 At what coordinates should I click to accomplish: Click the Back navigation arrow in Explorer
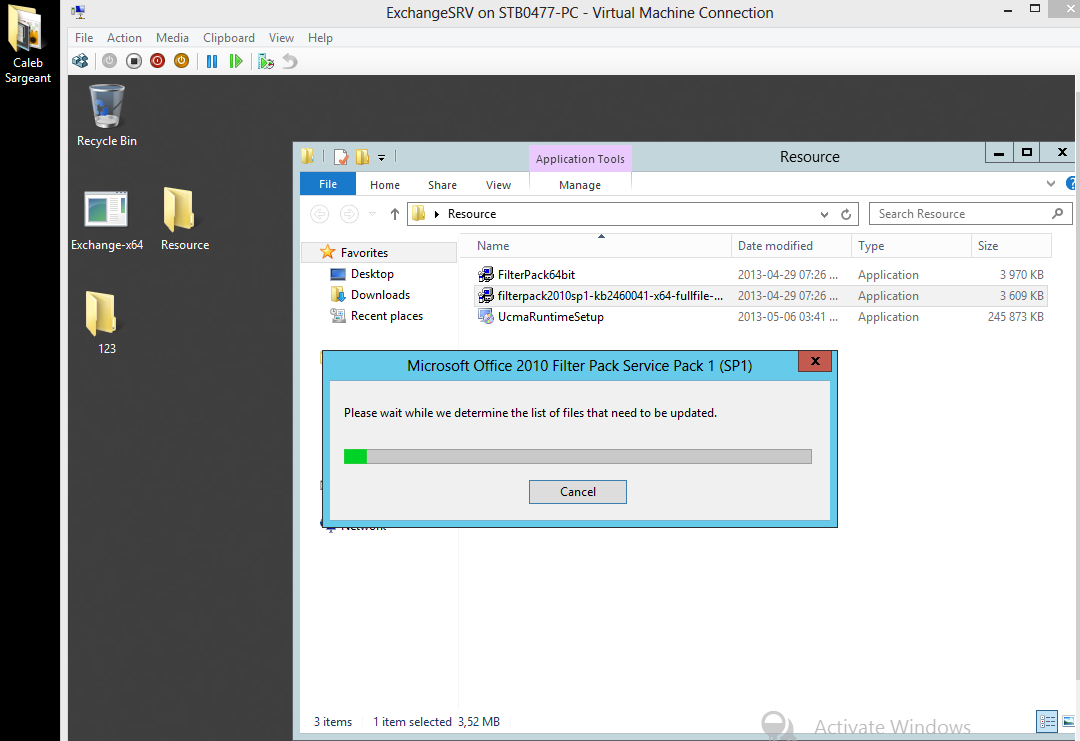click(320, 214)
